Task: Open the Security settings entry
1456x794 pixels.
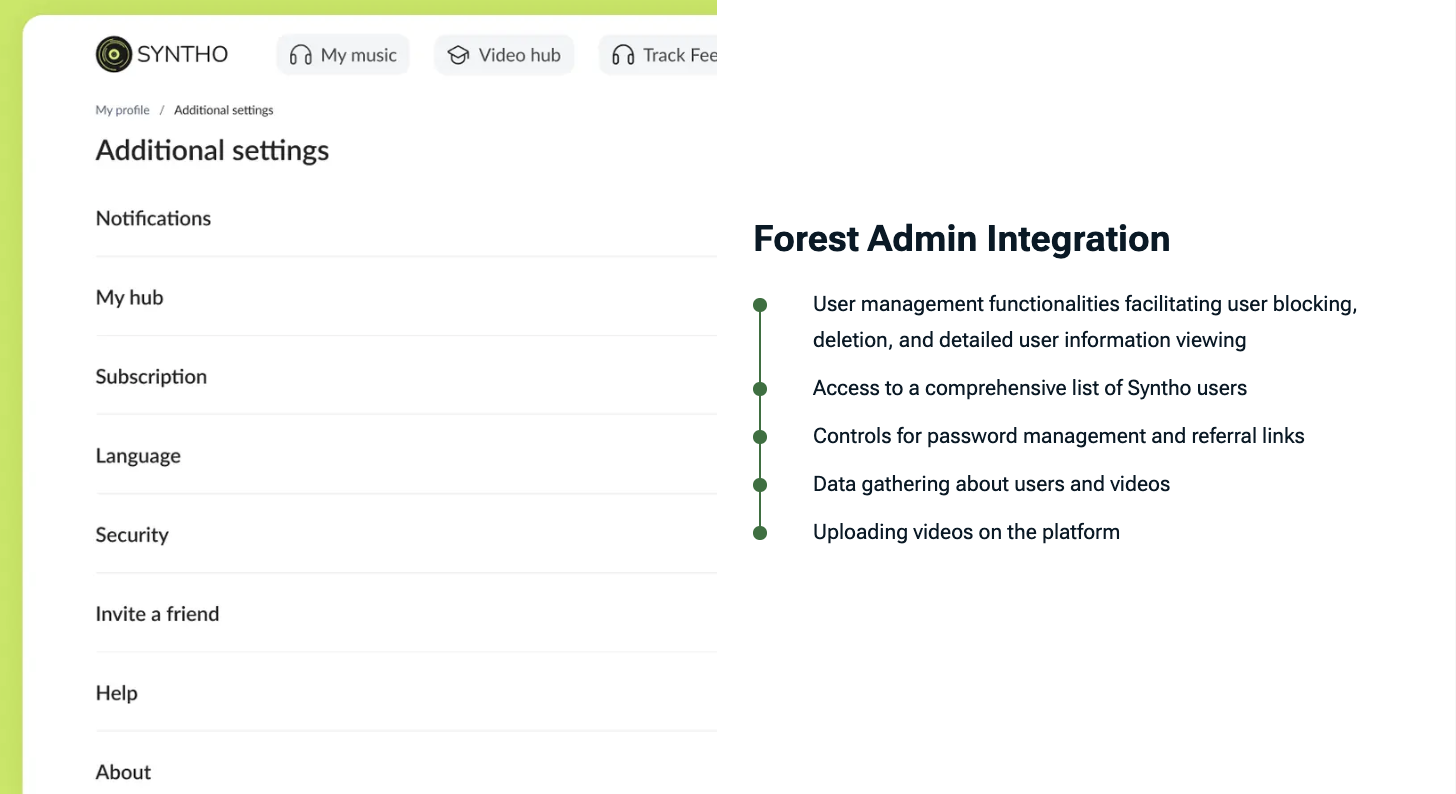Action: (x=132, y=534)
